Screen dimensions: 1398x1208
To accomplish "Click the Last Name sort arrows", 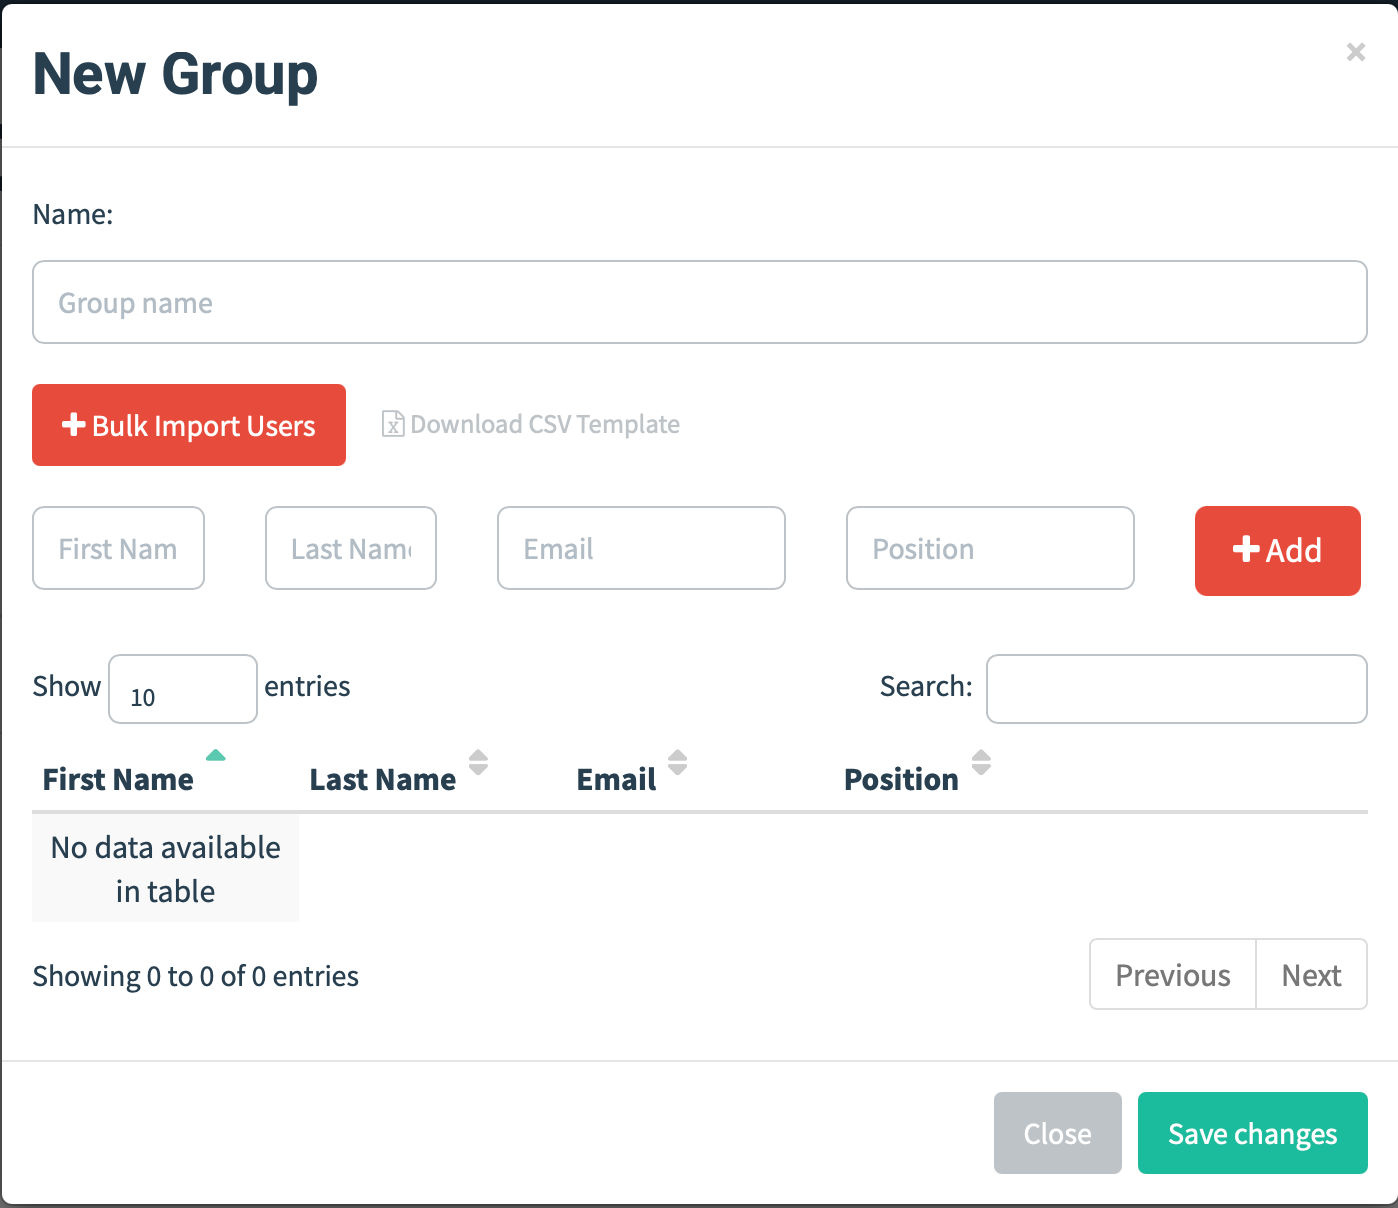I will 479,763.
